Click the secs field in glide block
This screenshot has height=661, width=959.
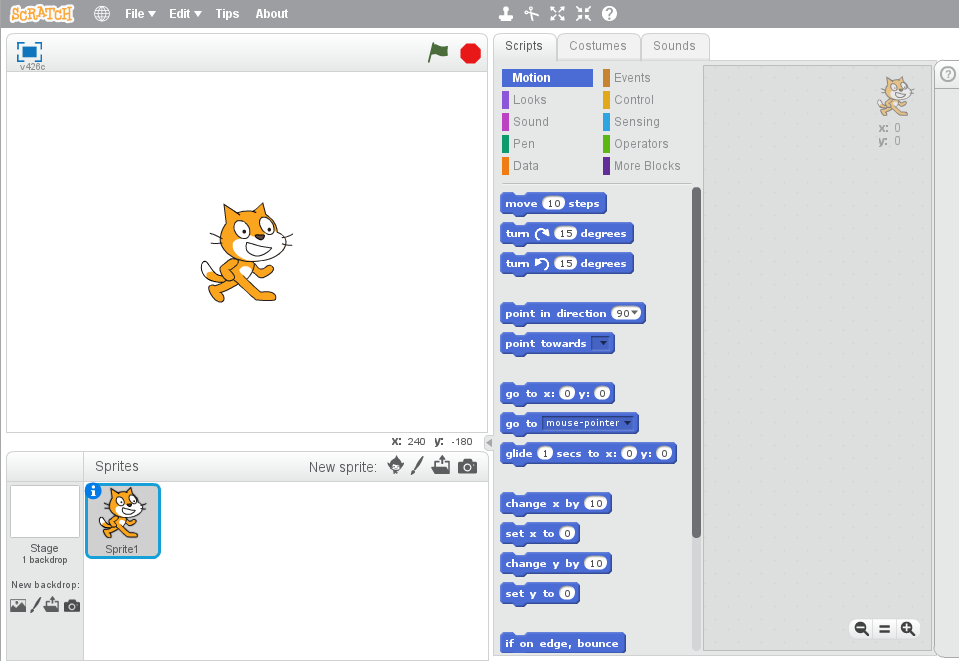coord(545,454)
